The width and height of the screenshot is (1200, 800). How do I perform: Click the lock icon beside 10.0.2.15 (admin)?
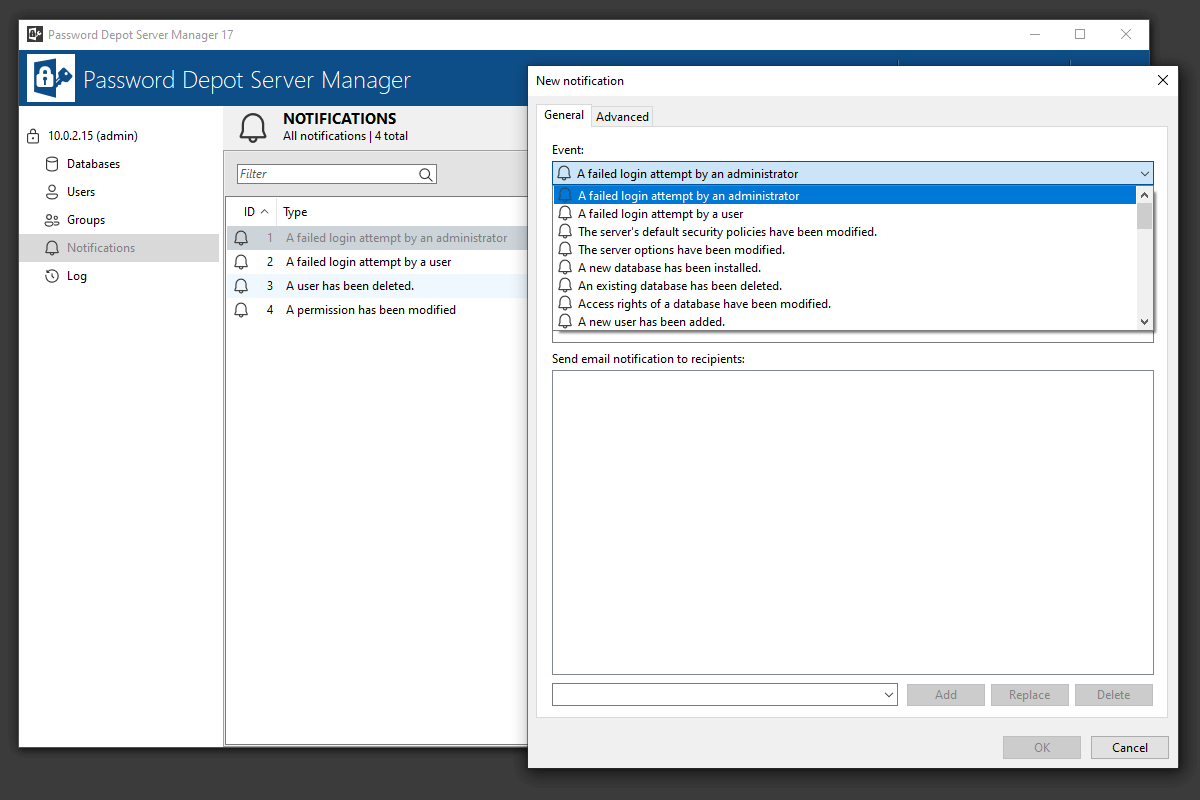tap(33, 136)
